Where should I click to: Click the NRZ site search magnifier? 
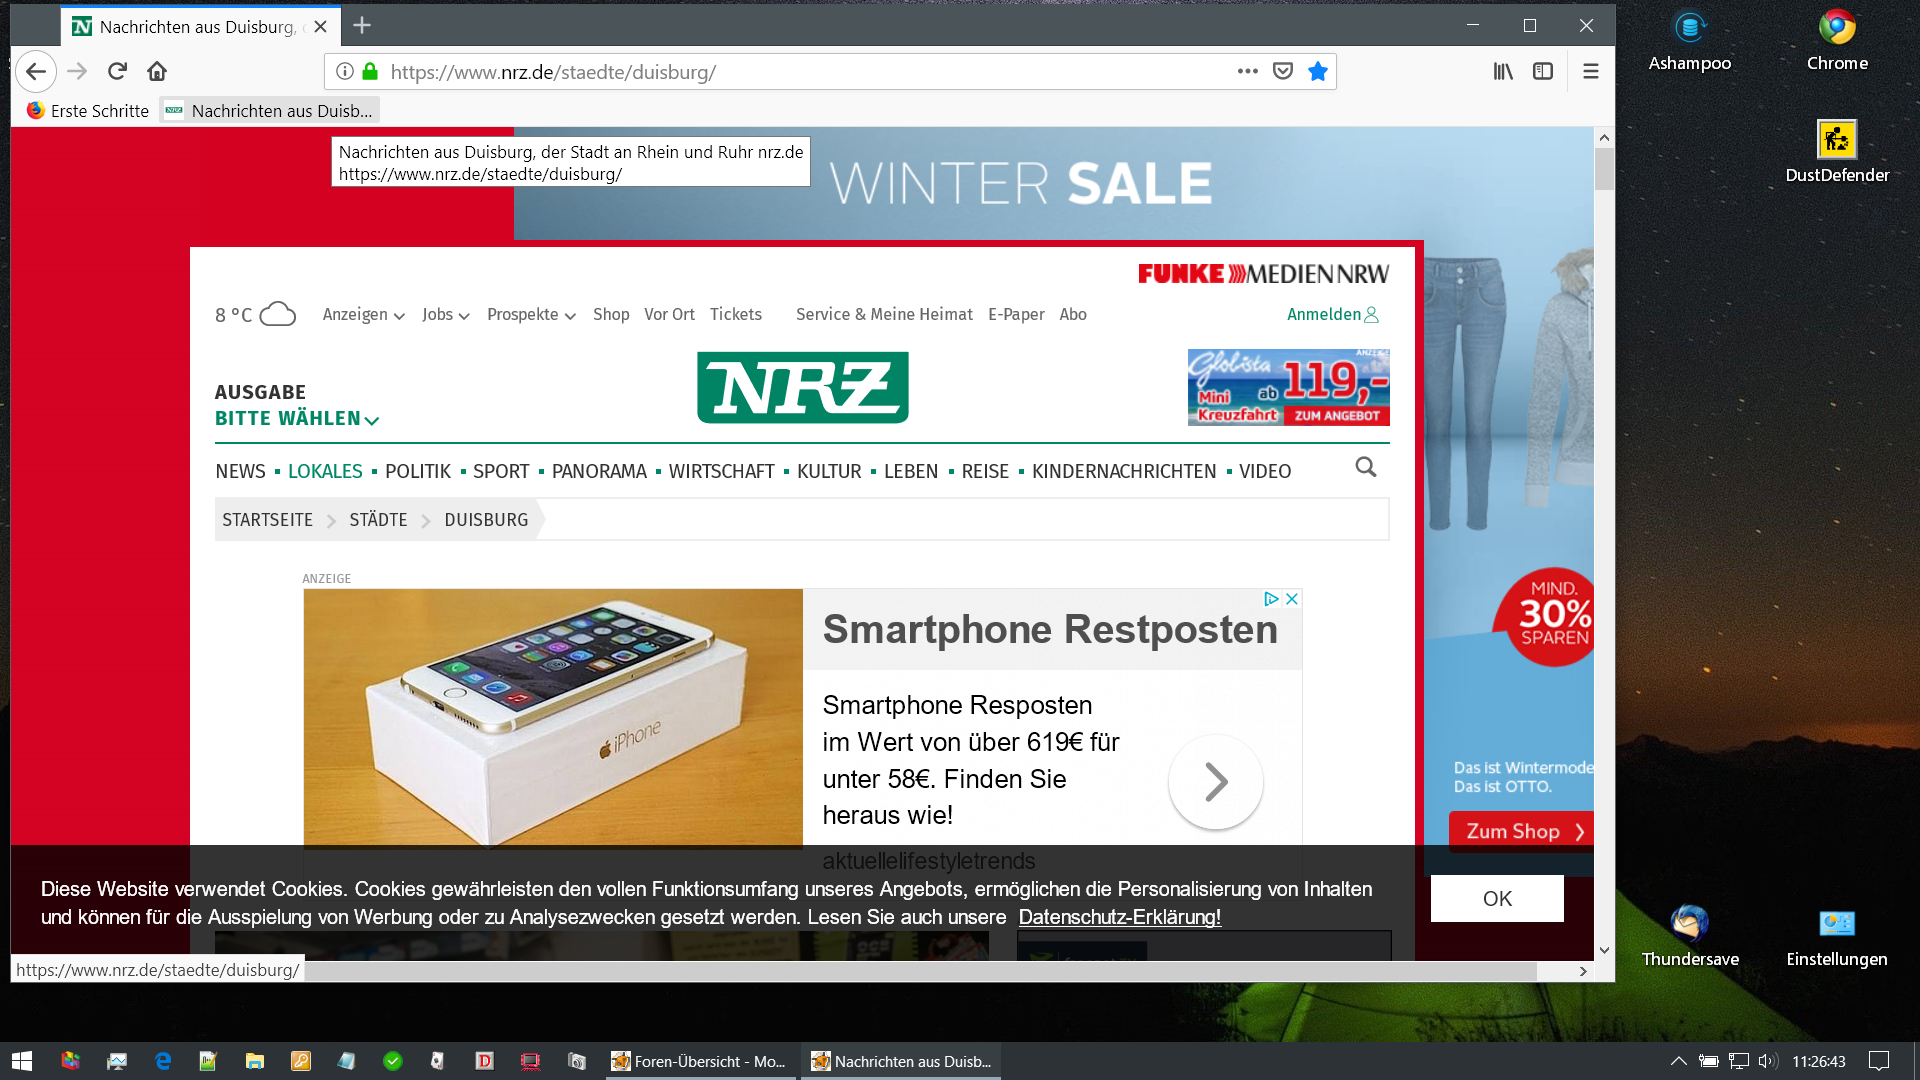pyautogui.click(x=1366, y=468)
